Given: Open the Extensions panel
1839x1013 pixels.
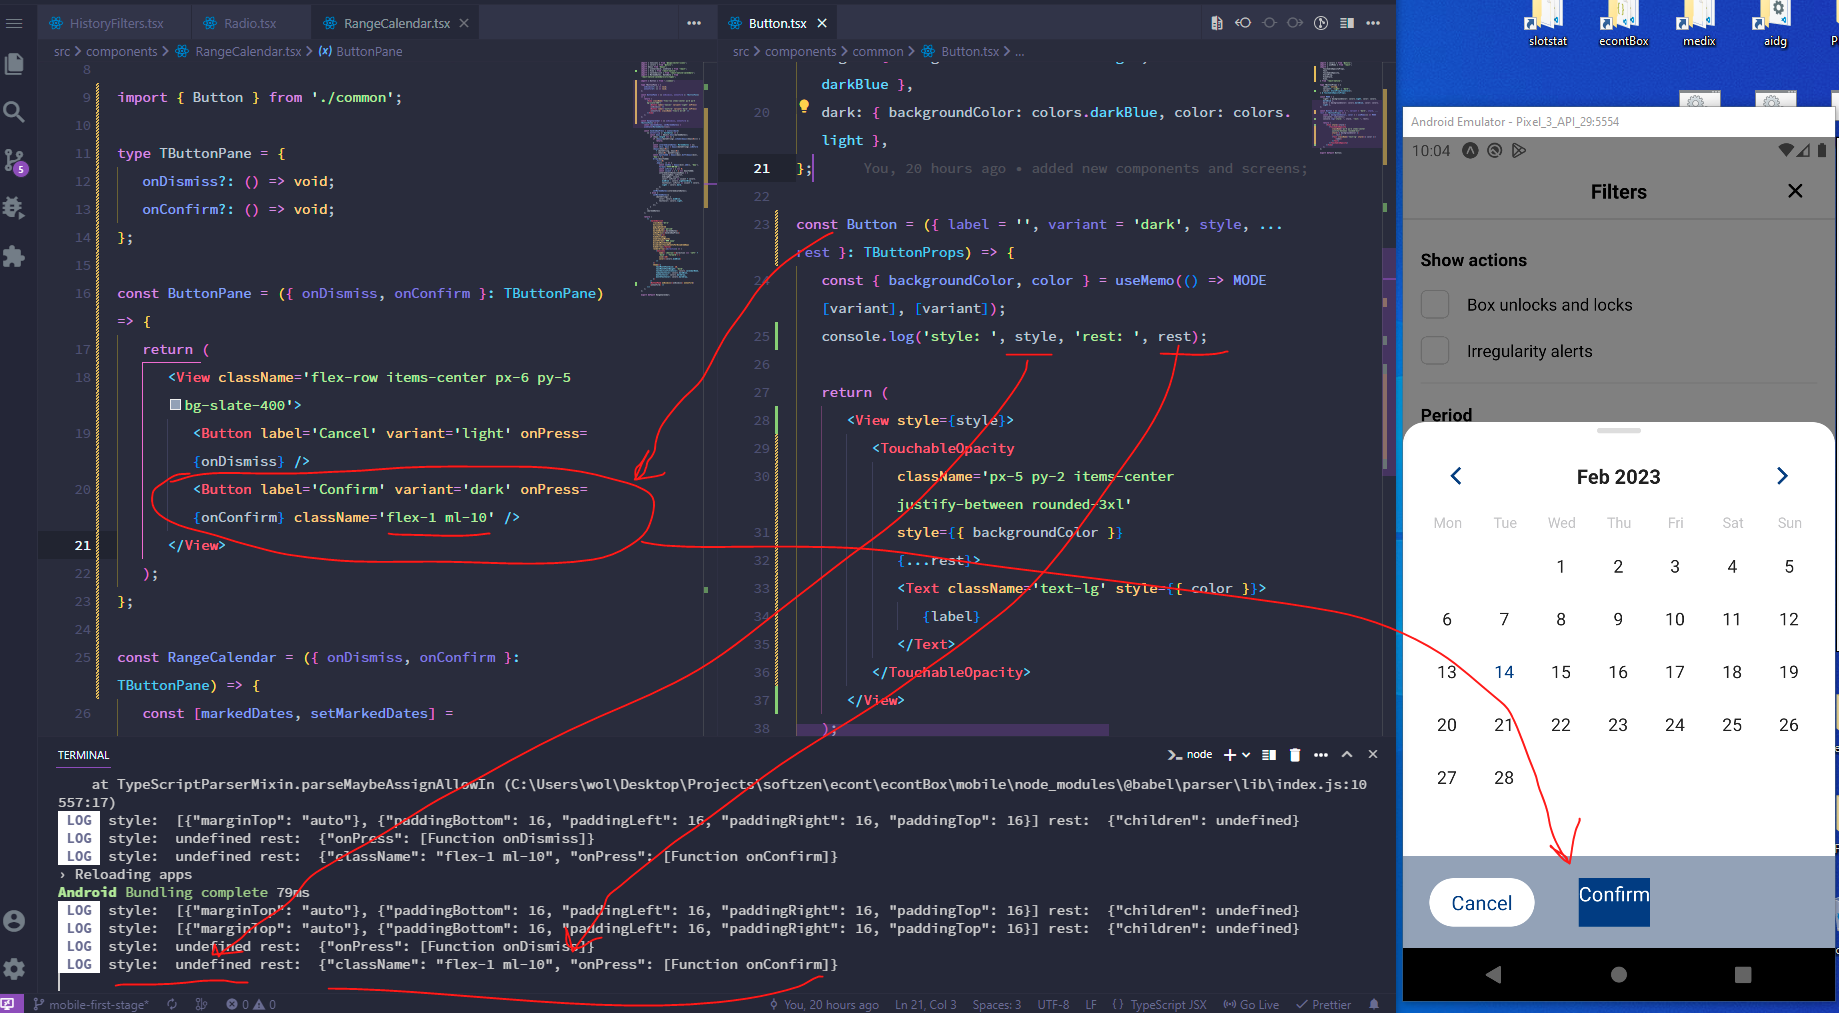Looking at the screenshot, I should point(15,257).
